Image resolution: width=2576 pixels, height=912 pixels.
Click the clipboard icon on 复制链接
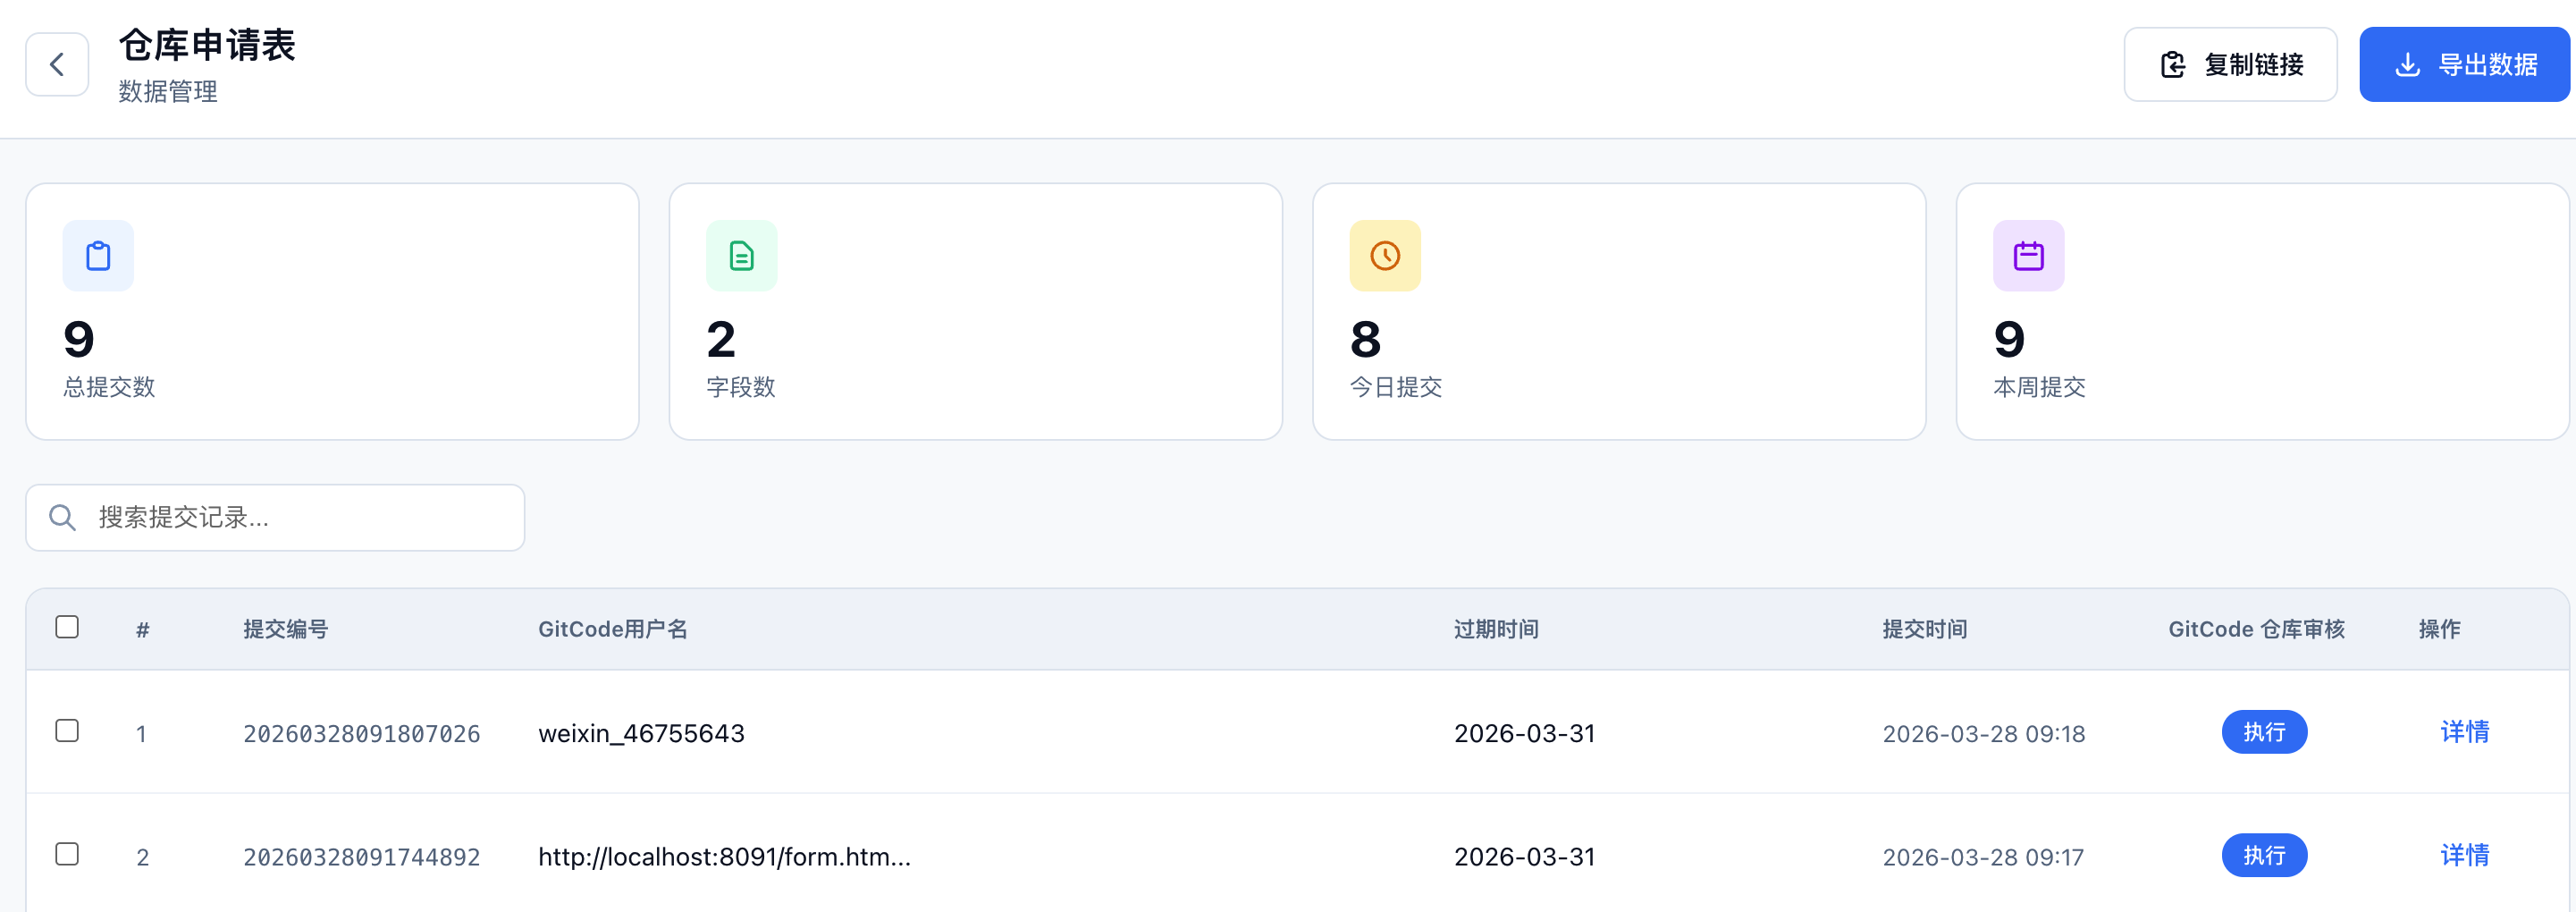2172,65
